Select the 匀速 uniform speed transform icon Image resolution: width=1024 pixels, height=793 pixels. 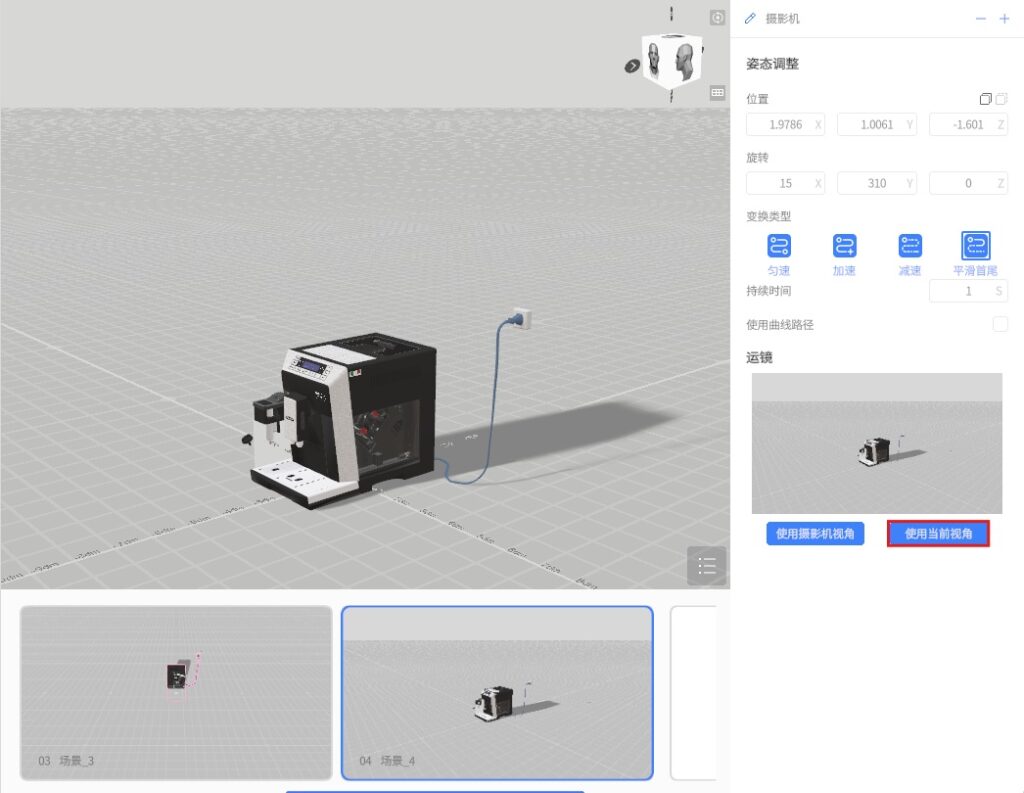point(779,246)
